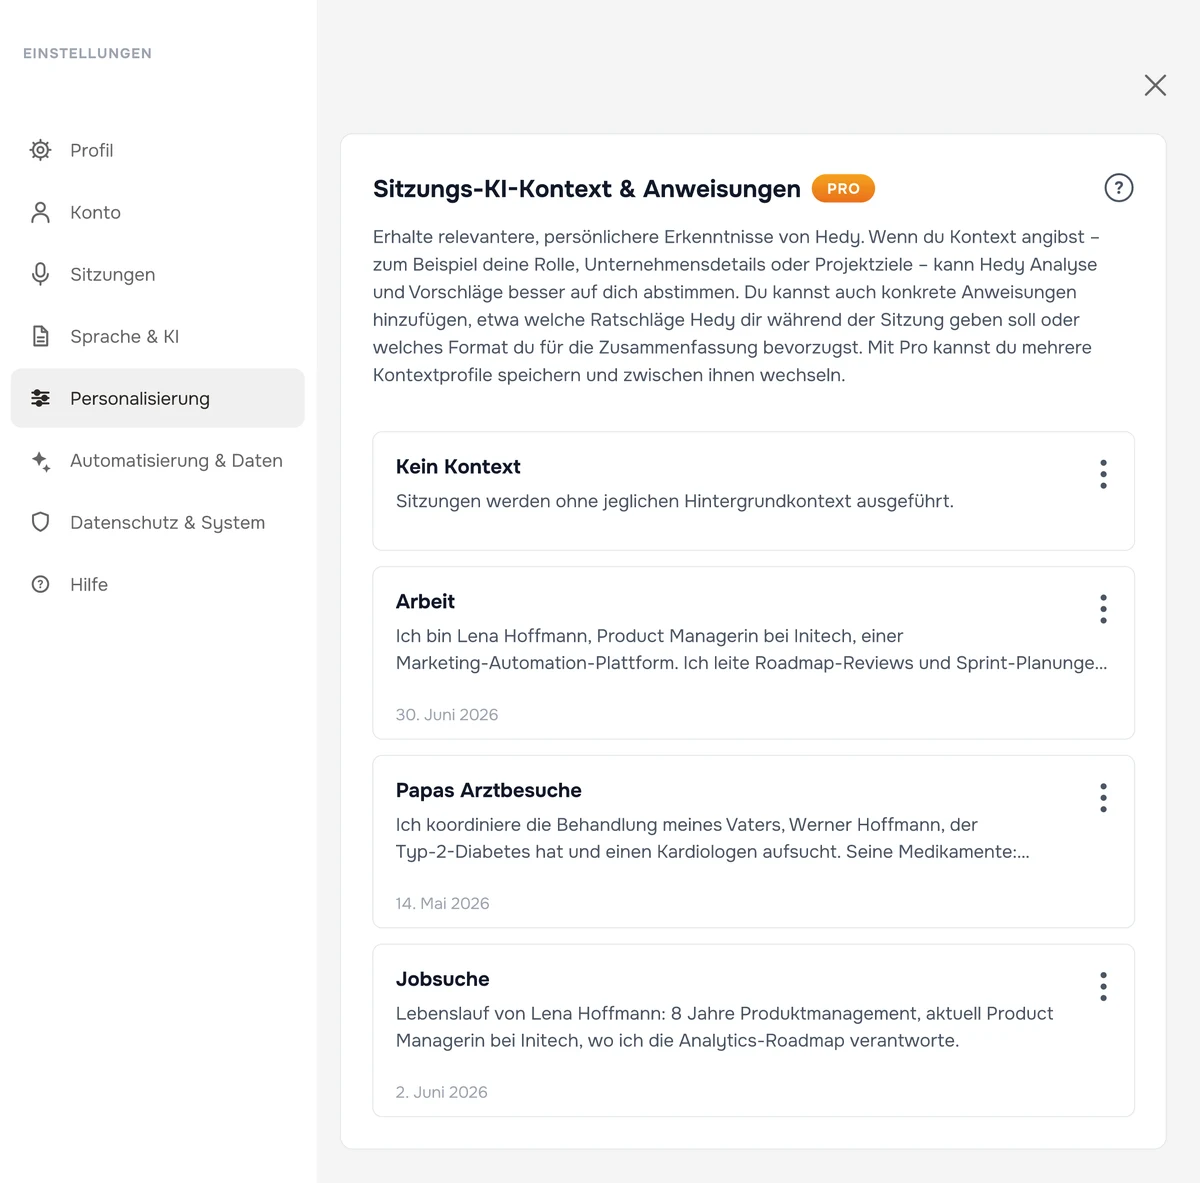
Task: Navigate to Datenschutz & System
Action: (x=157, y=522)
